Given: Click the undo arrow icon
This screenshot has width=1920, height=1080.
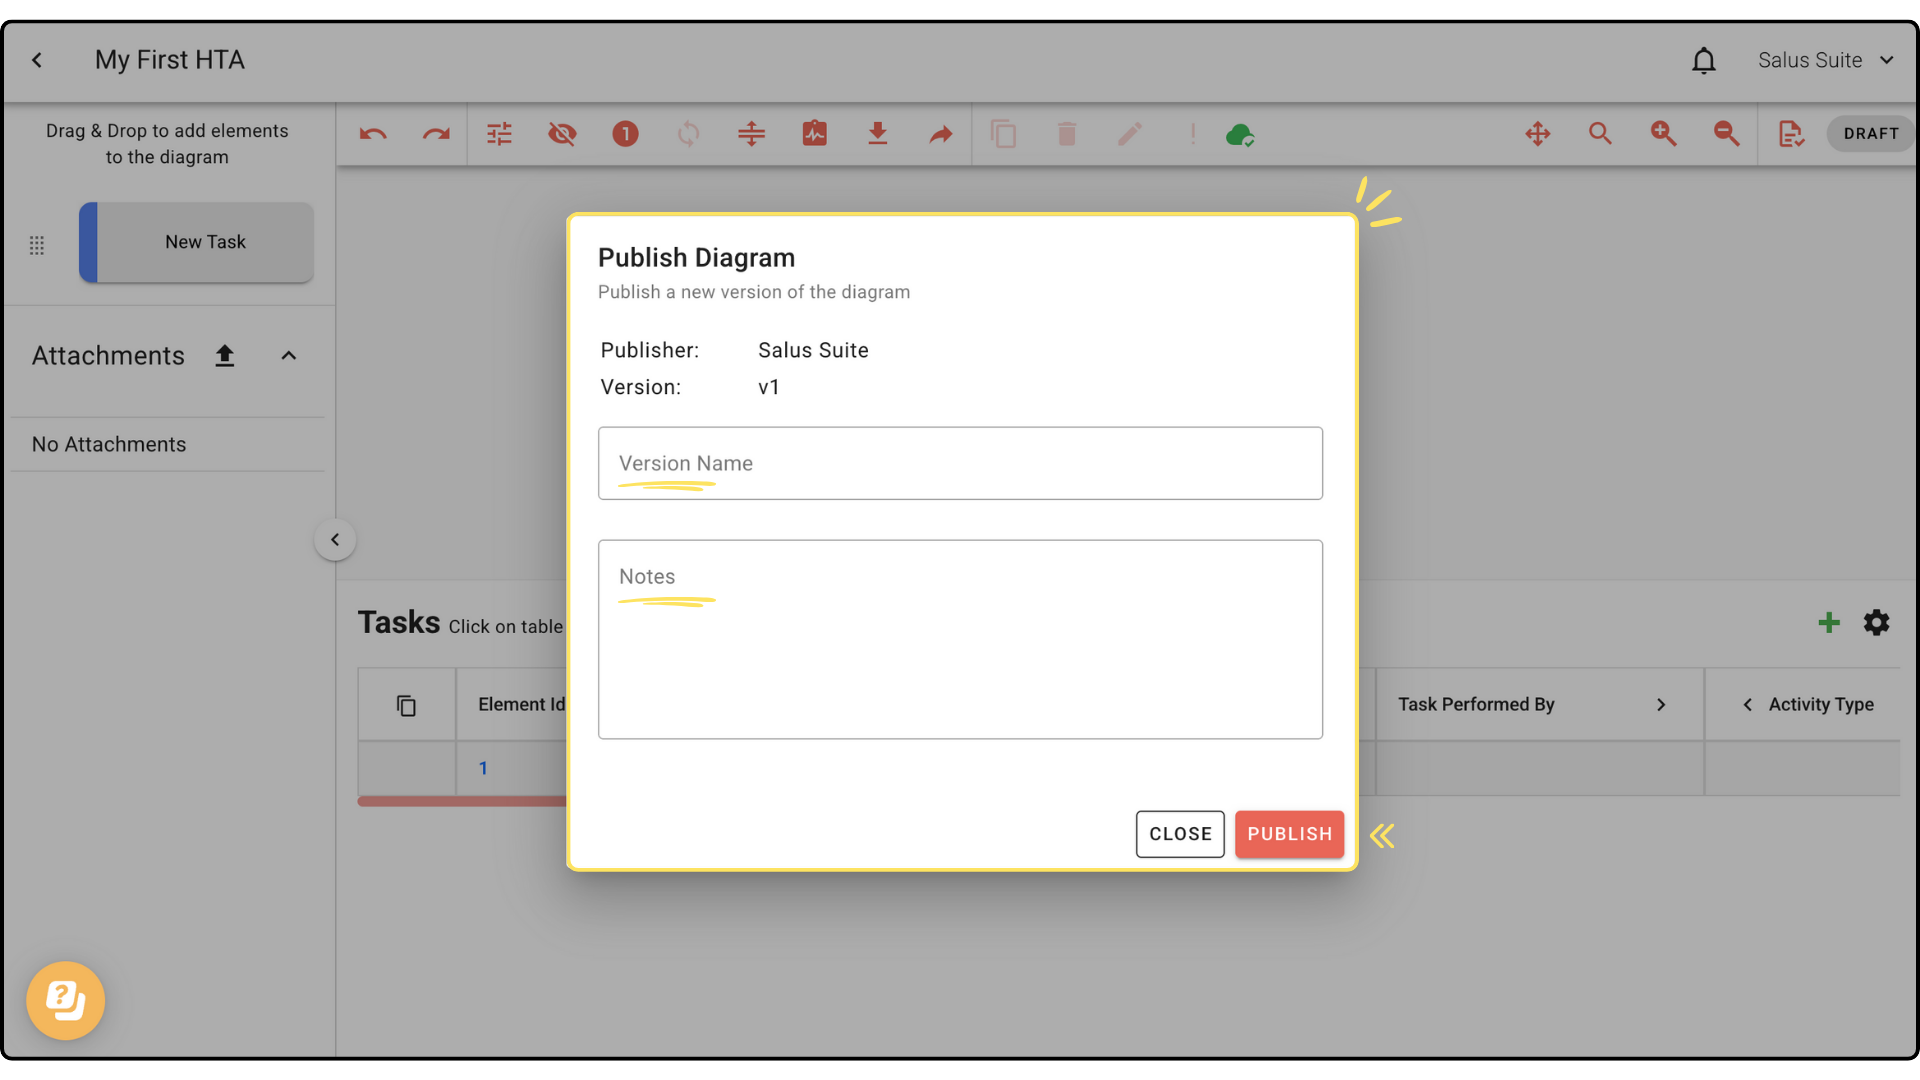Looking at the screenshot, I should coord(373,134).
